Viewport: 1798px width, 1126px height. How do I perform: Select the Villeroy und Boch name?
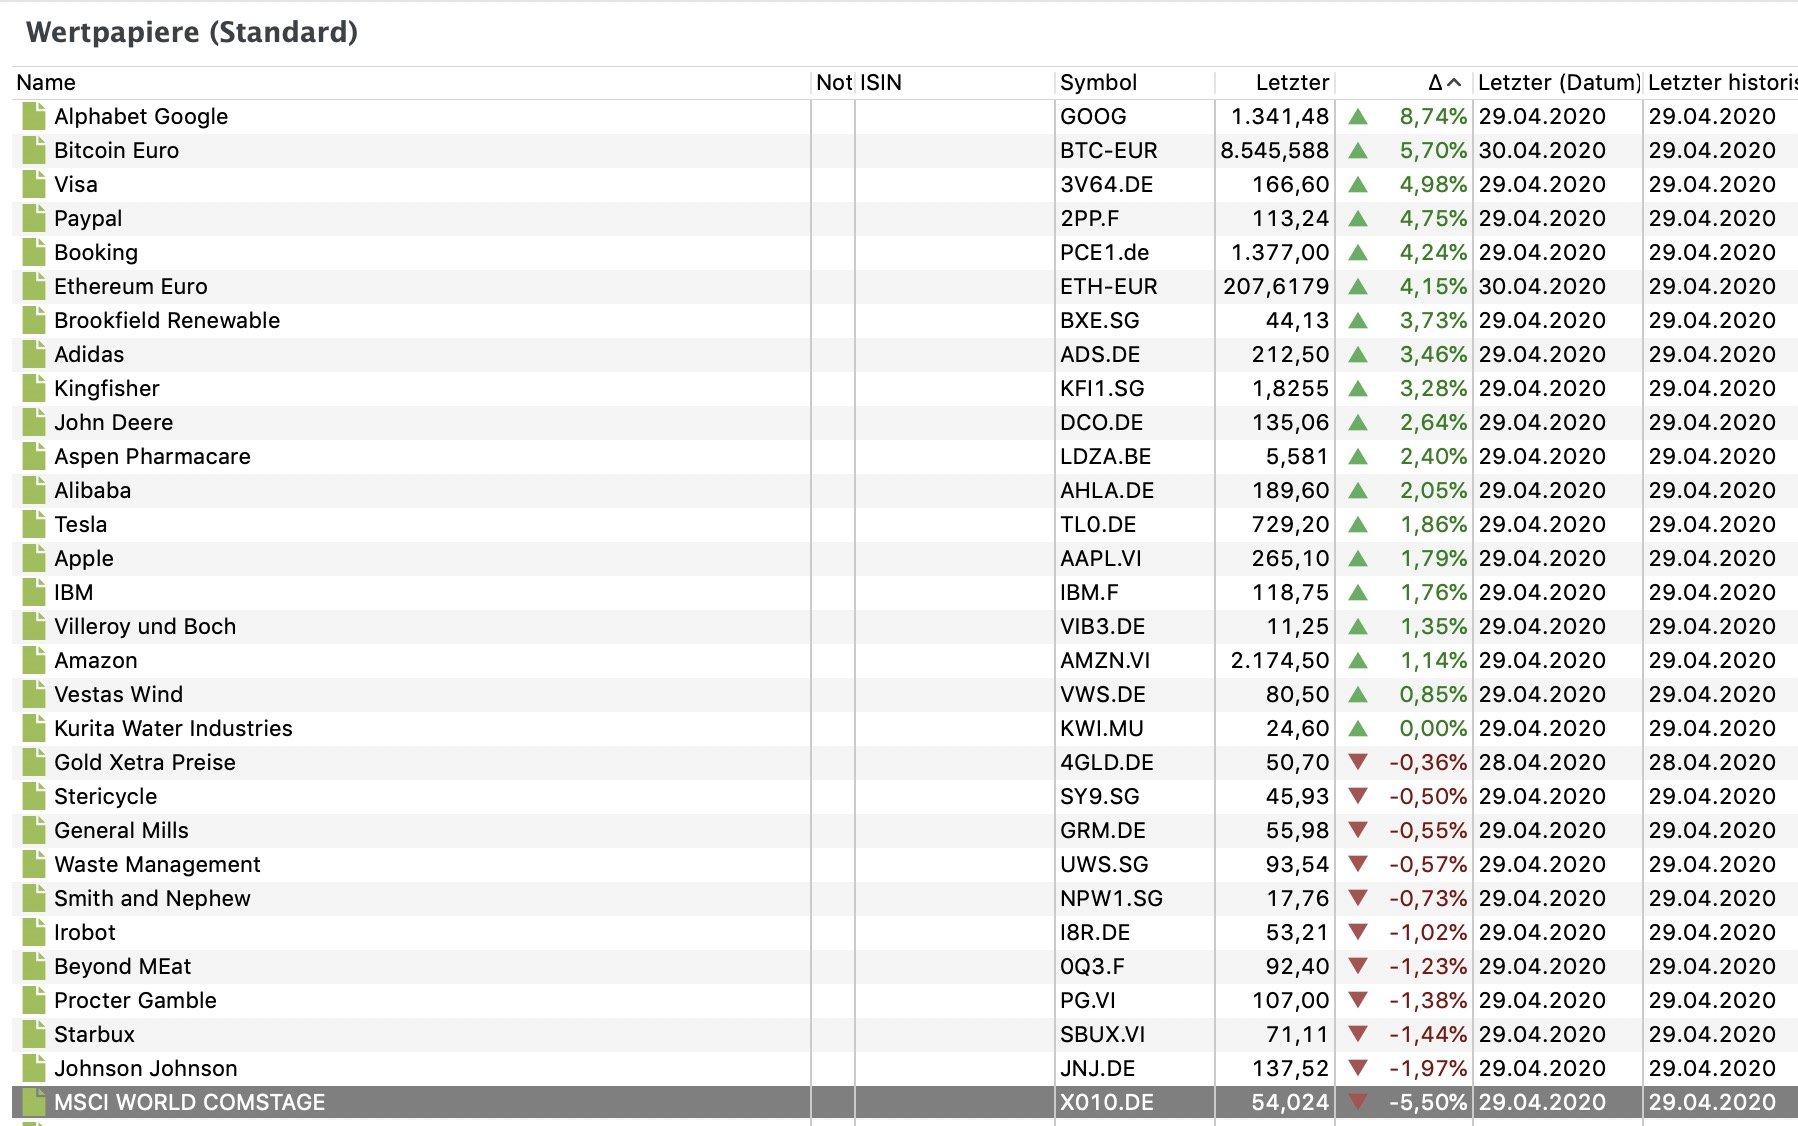(145, 626)
